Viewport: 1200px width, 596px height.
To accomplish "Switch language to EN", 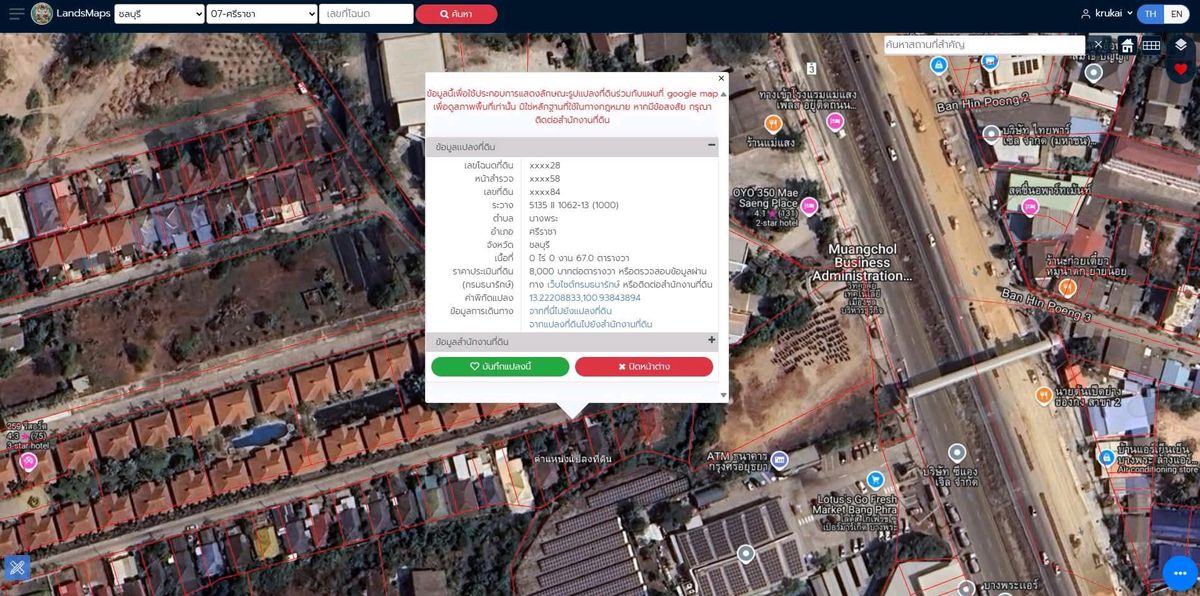I will [1177, 14].
